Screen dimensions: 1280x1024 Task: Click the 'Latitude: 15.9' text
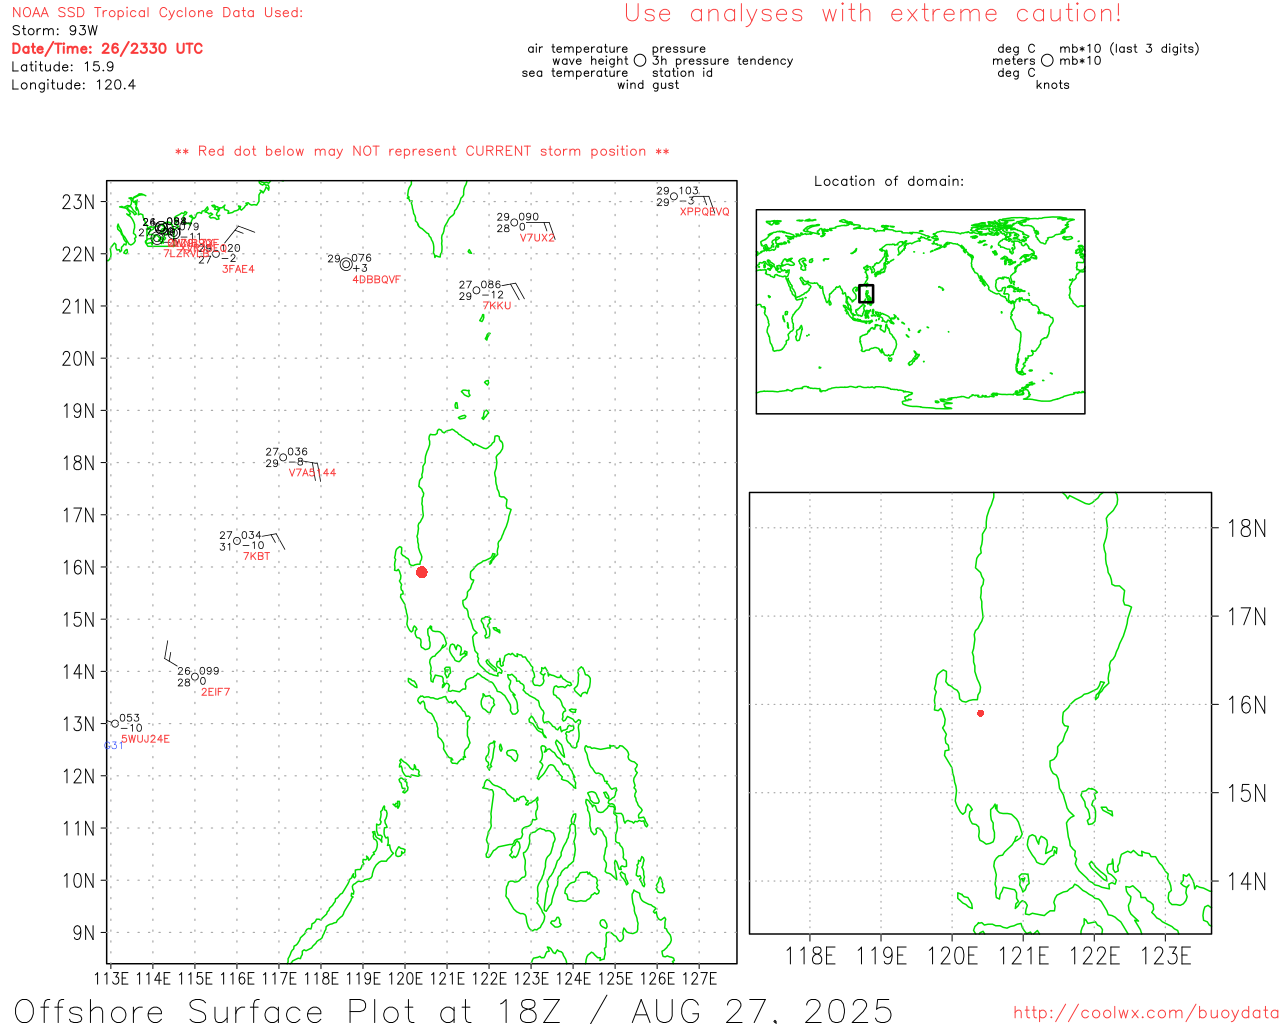click(63, 66)
